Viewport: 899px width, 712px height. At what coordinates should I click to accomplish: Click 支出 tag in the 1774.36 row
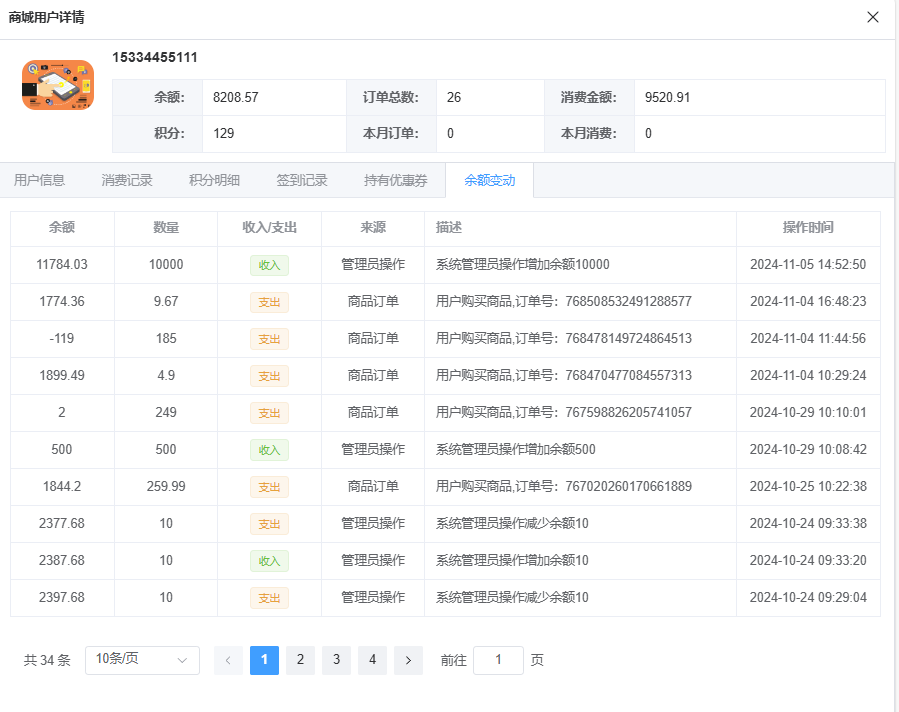[269, 302]
